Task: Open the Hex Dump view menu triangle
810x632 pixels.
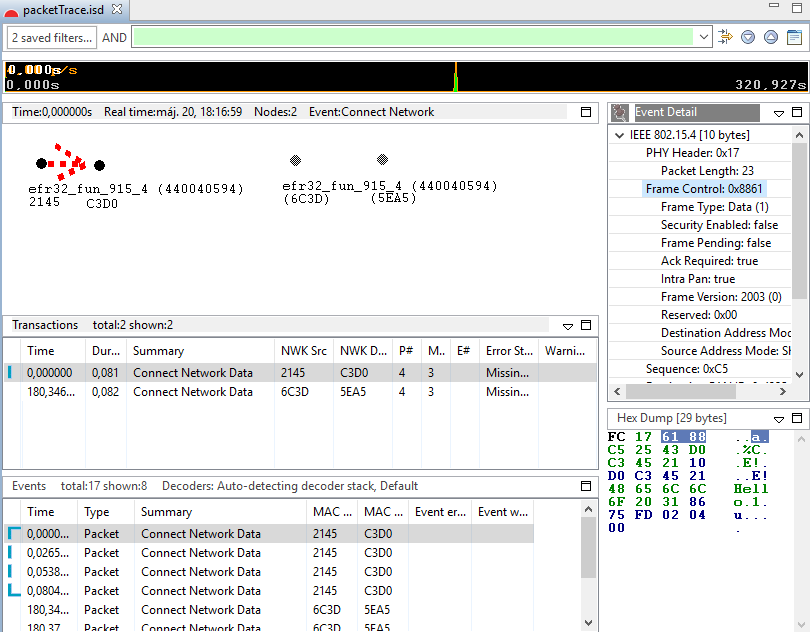Action: (x=780, y=419)
